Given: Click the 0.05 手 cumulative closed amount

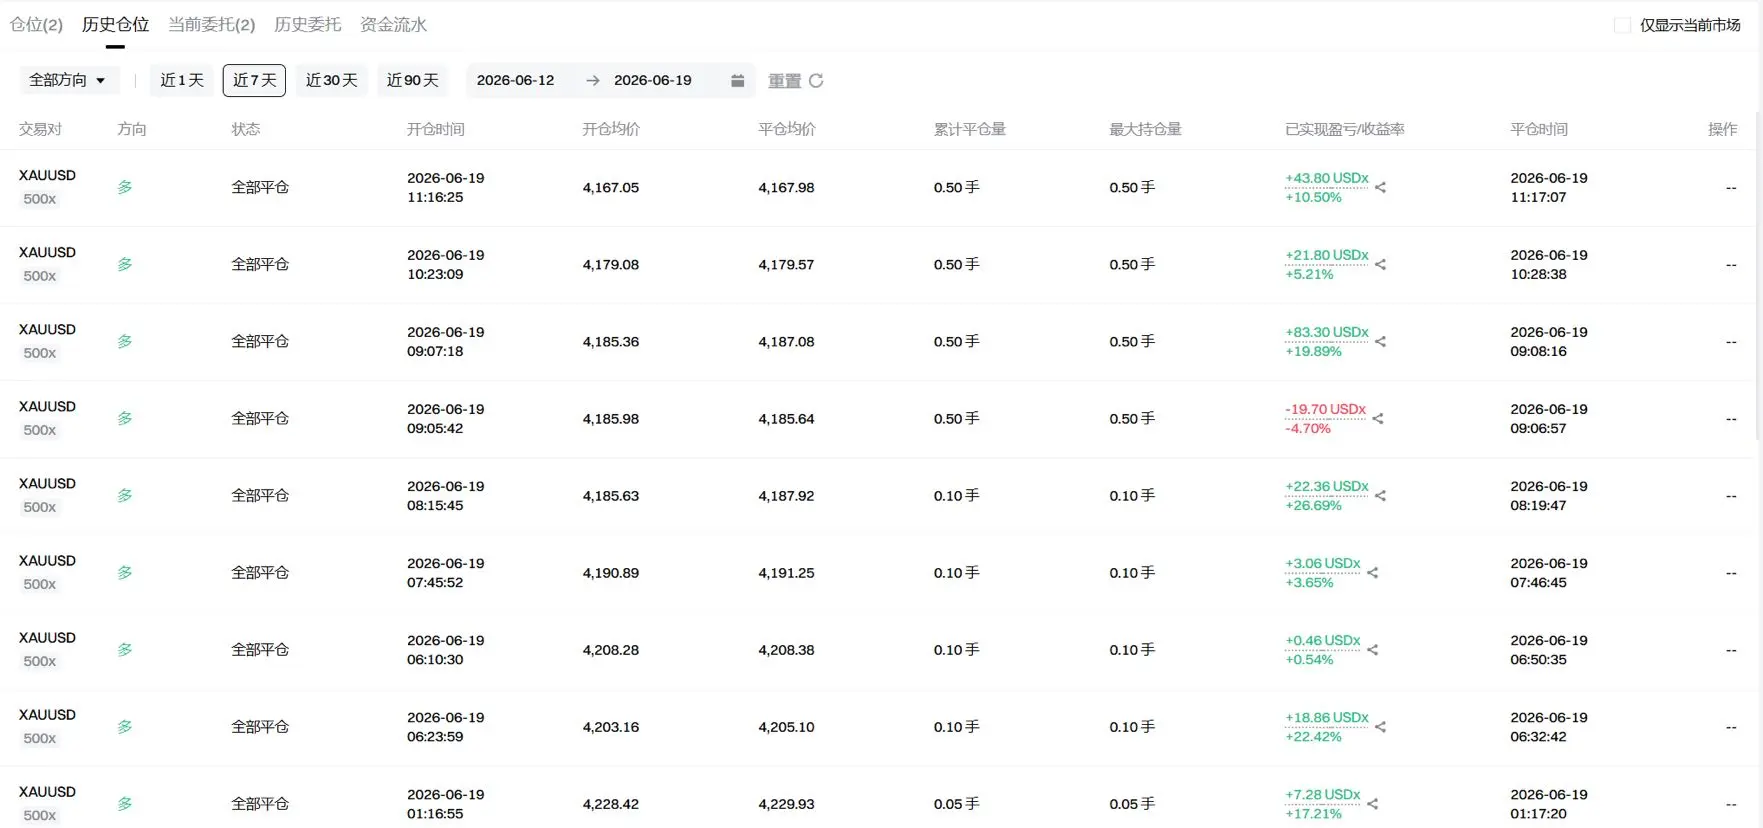Looking at the screenshot, I should pos(956,803).
